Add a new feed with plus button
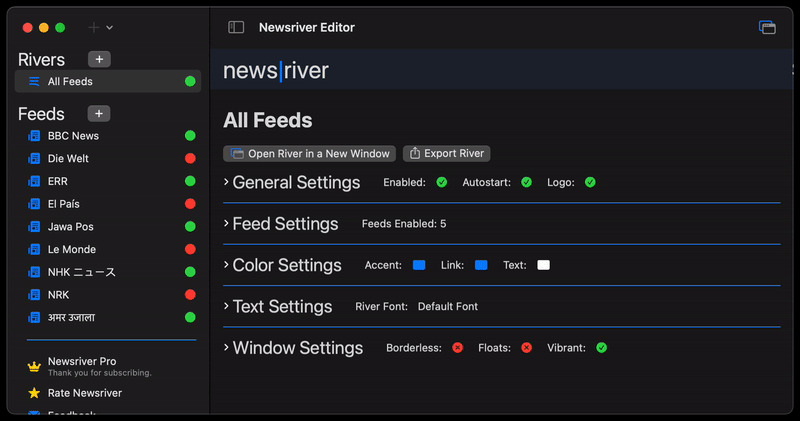This screenshot has width=800, height=421. pyautogui.click(x=99, y=113)
